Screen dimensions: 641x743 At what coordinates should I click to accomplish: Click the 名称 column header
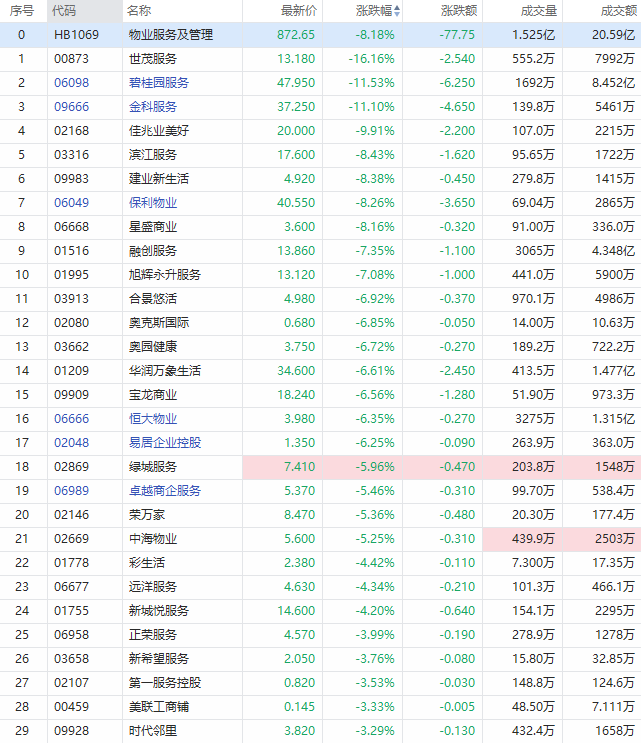139,11
